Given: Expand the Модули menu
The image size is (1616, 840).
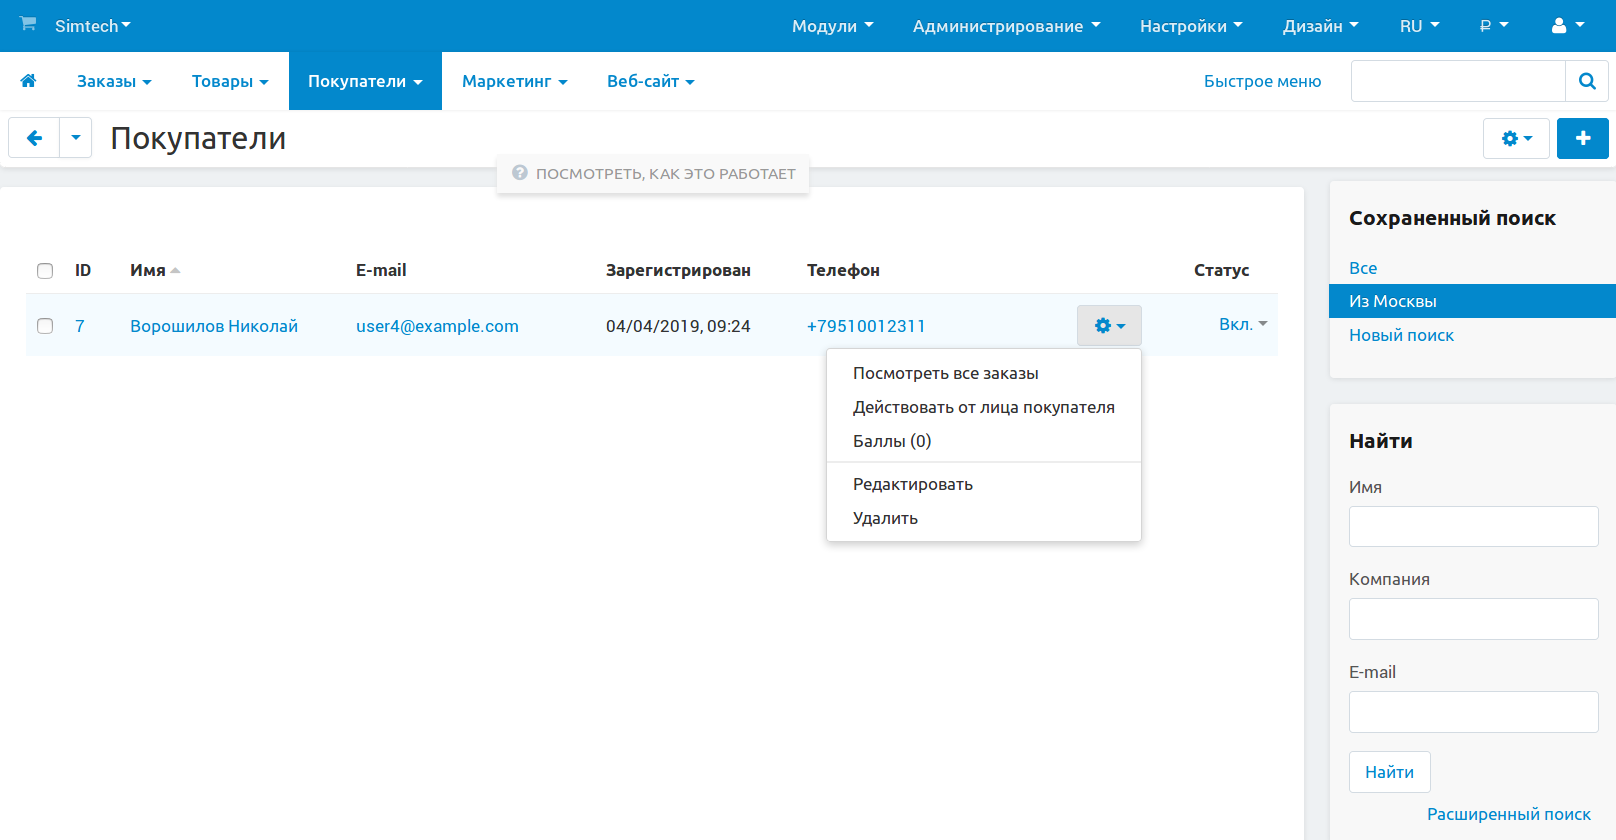Looking at the screenshot, I should point(832,26).
